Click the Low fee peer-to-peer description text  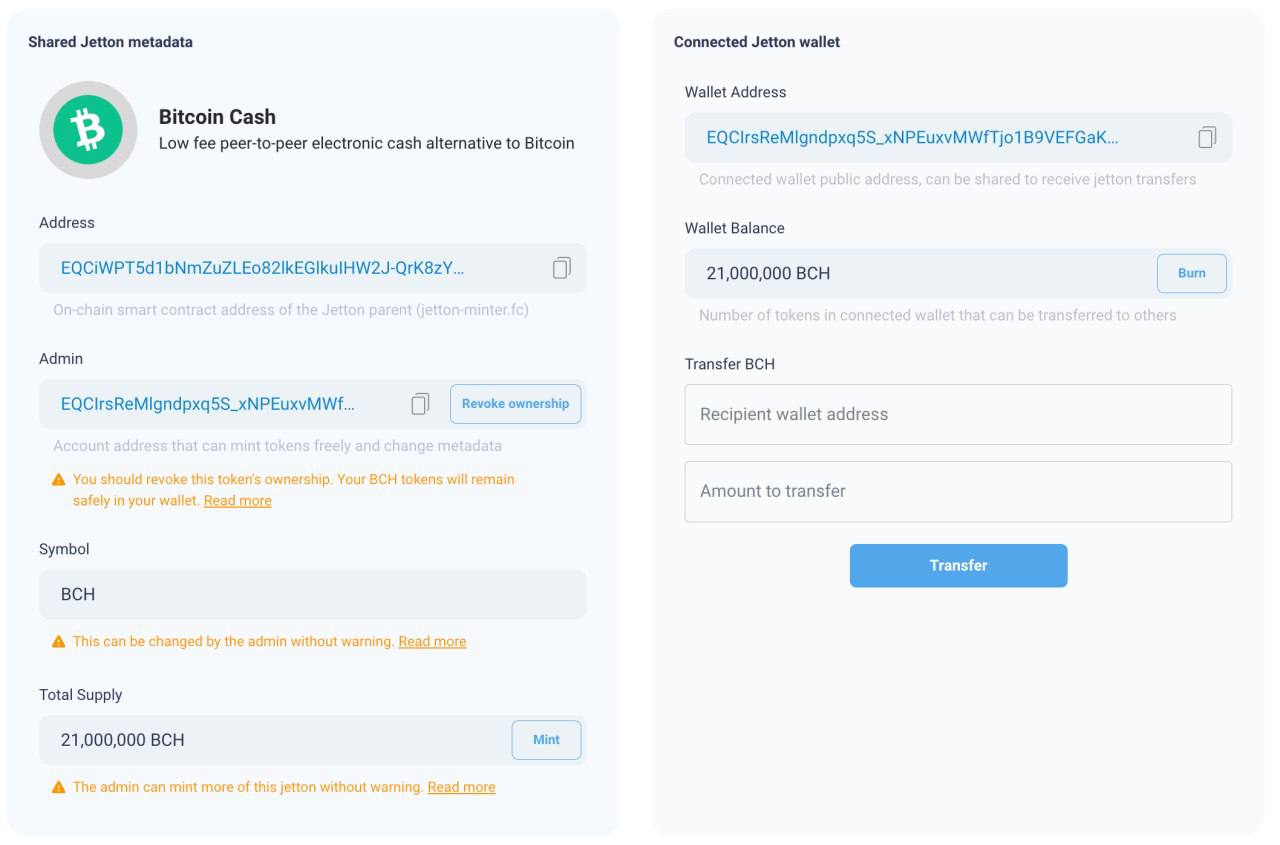pos(367,143)
